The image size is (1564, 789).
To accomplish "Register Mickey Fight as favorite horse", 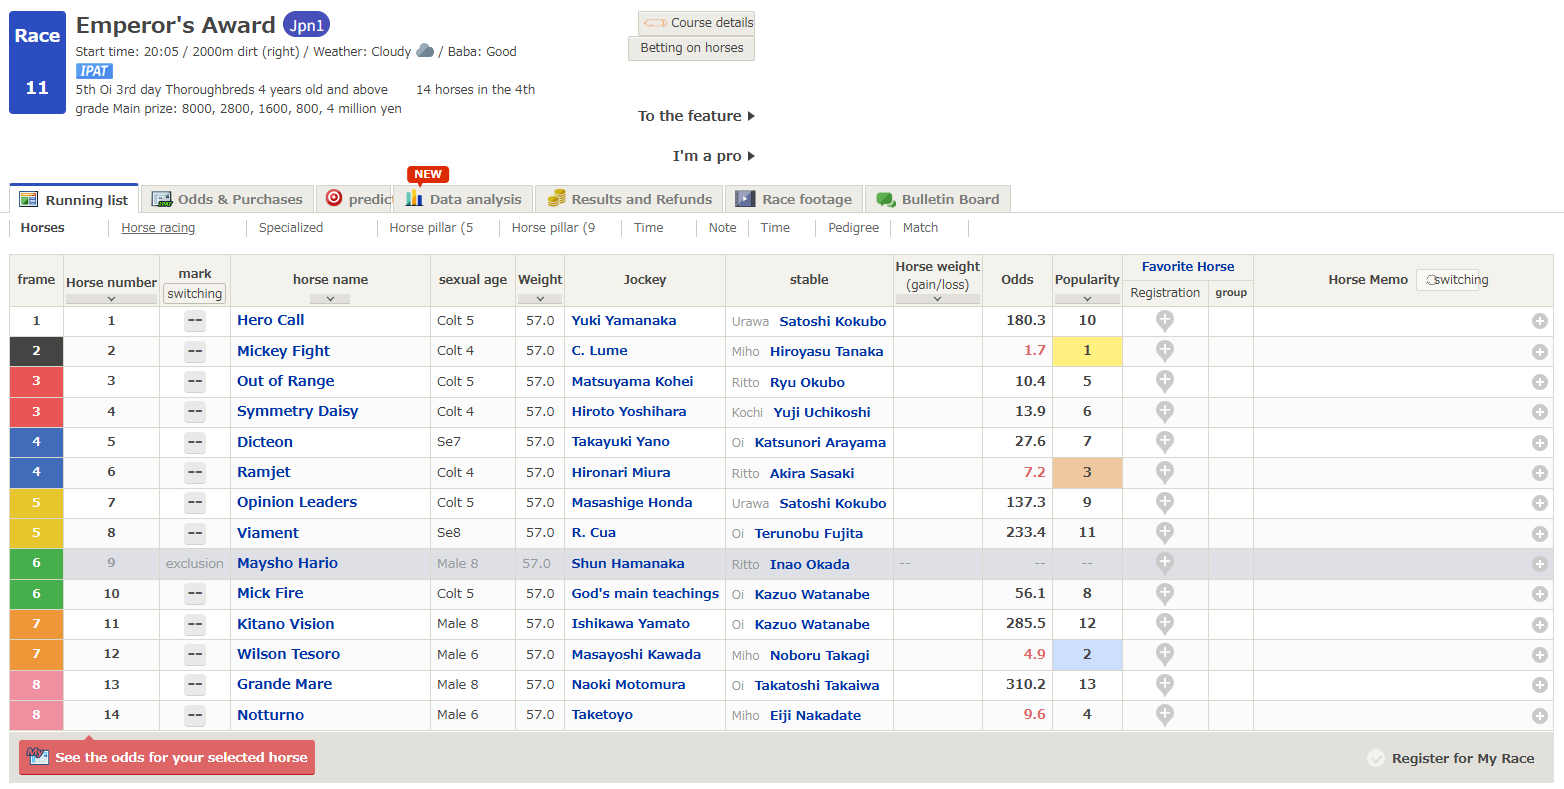I will pyautogui.click(x=1164, y=351).
